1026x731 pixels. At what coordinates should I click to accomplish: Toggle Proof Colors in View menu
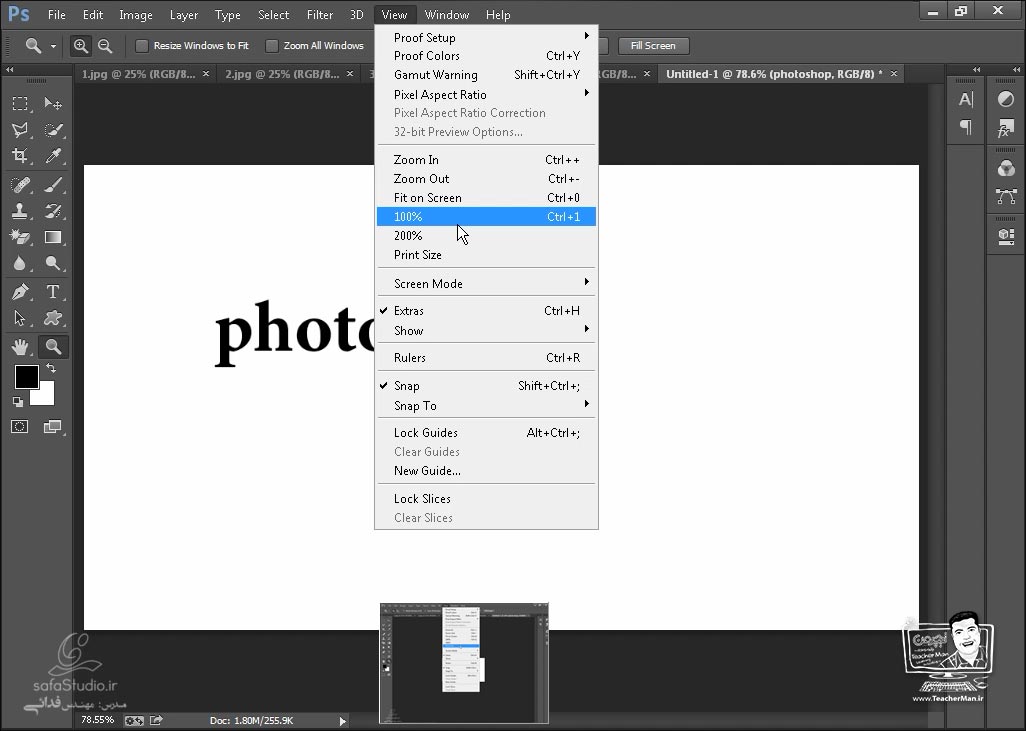[x=486, y=56]
